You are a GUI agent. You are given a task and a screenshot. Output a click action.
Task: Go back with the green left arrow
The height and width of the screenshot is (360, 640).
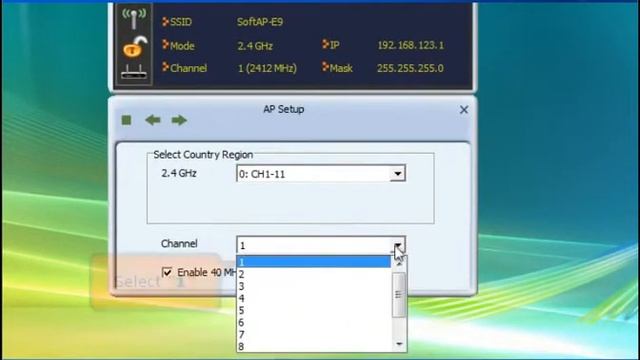pyautogui.click(x=153, y=120)
